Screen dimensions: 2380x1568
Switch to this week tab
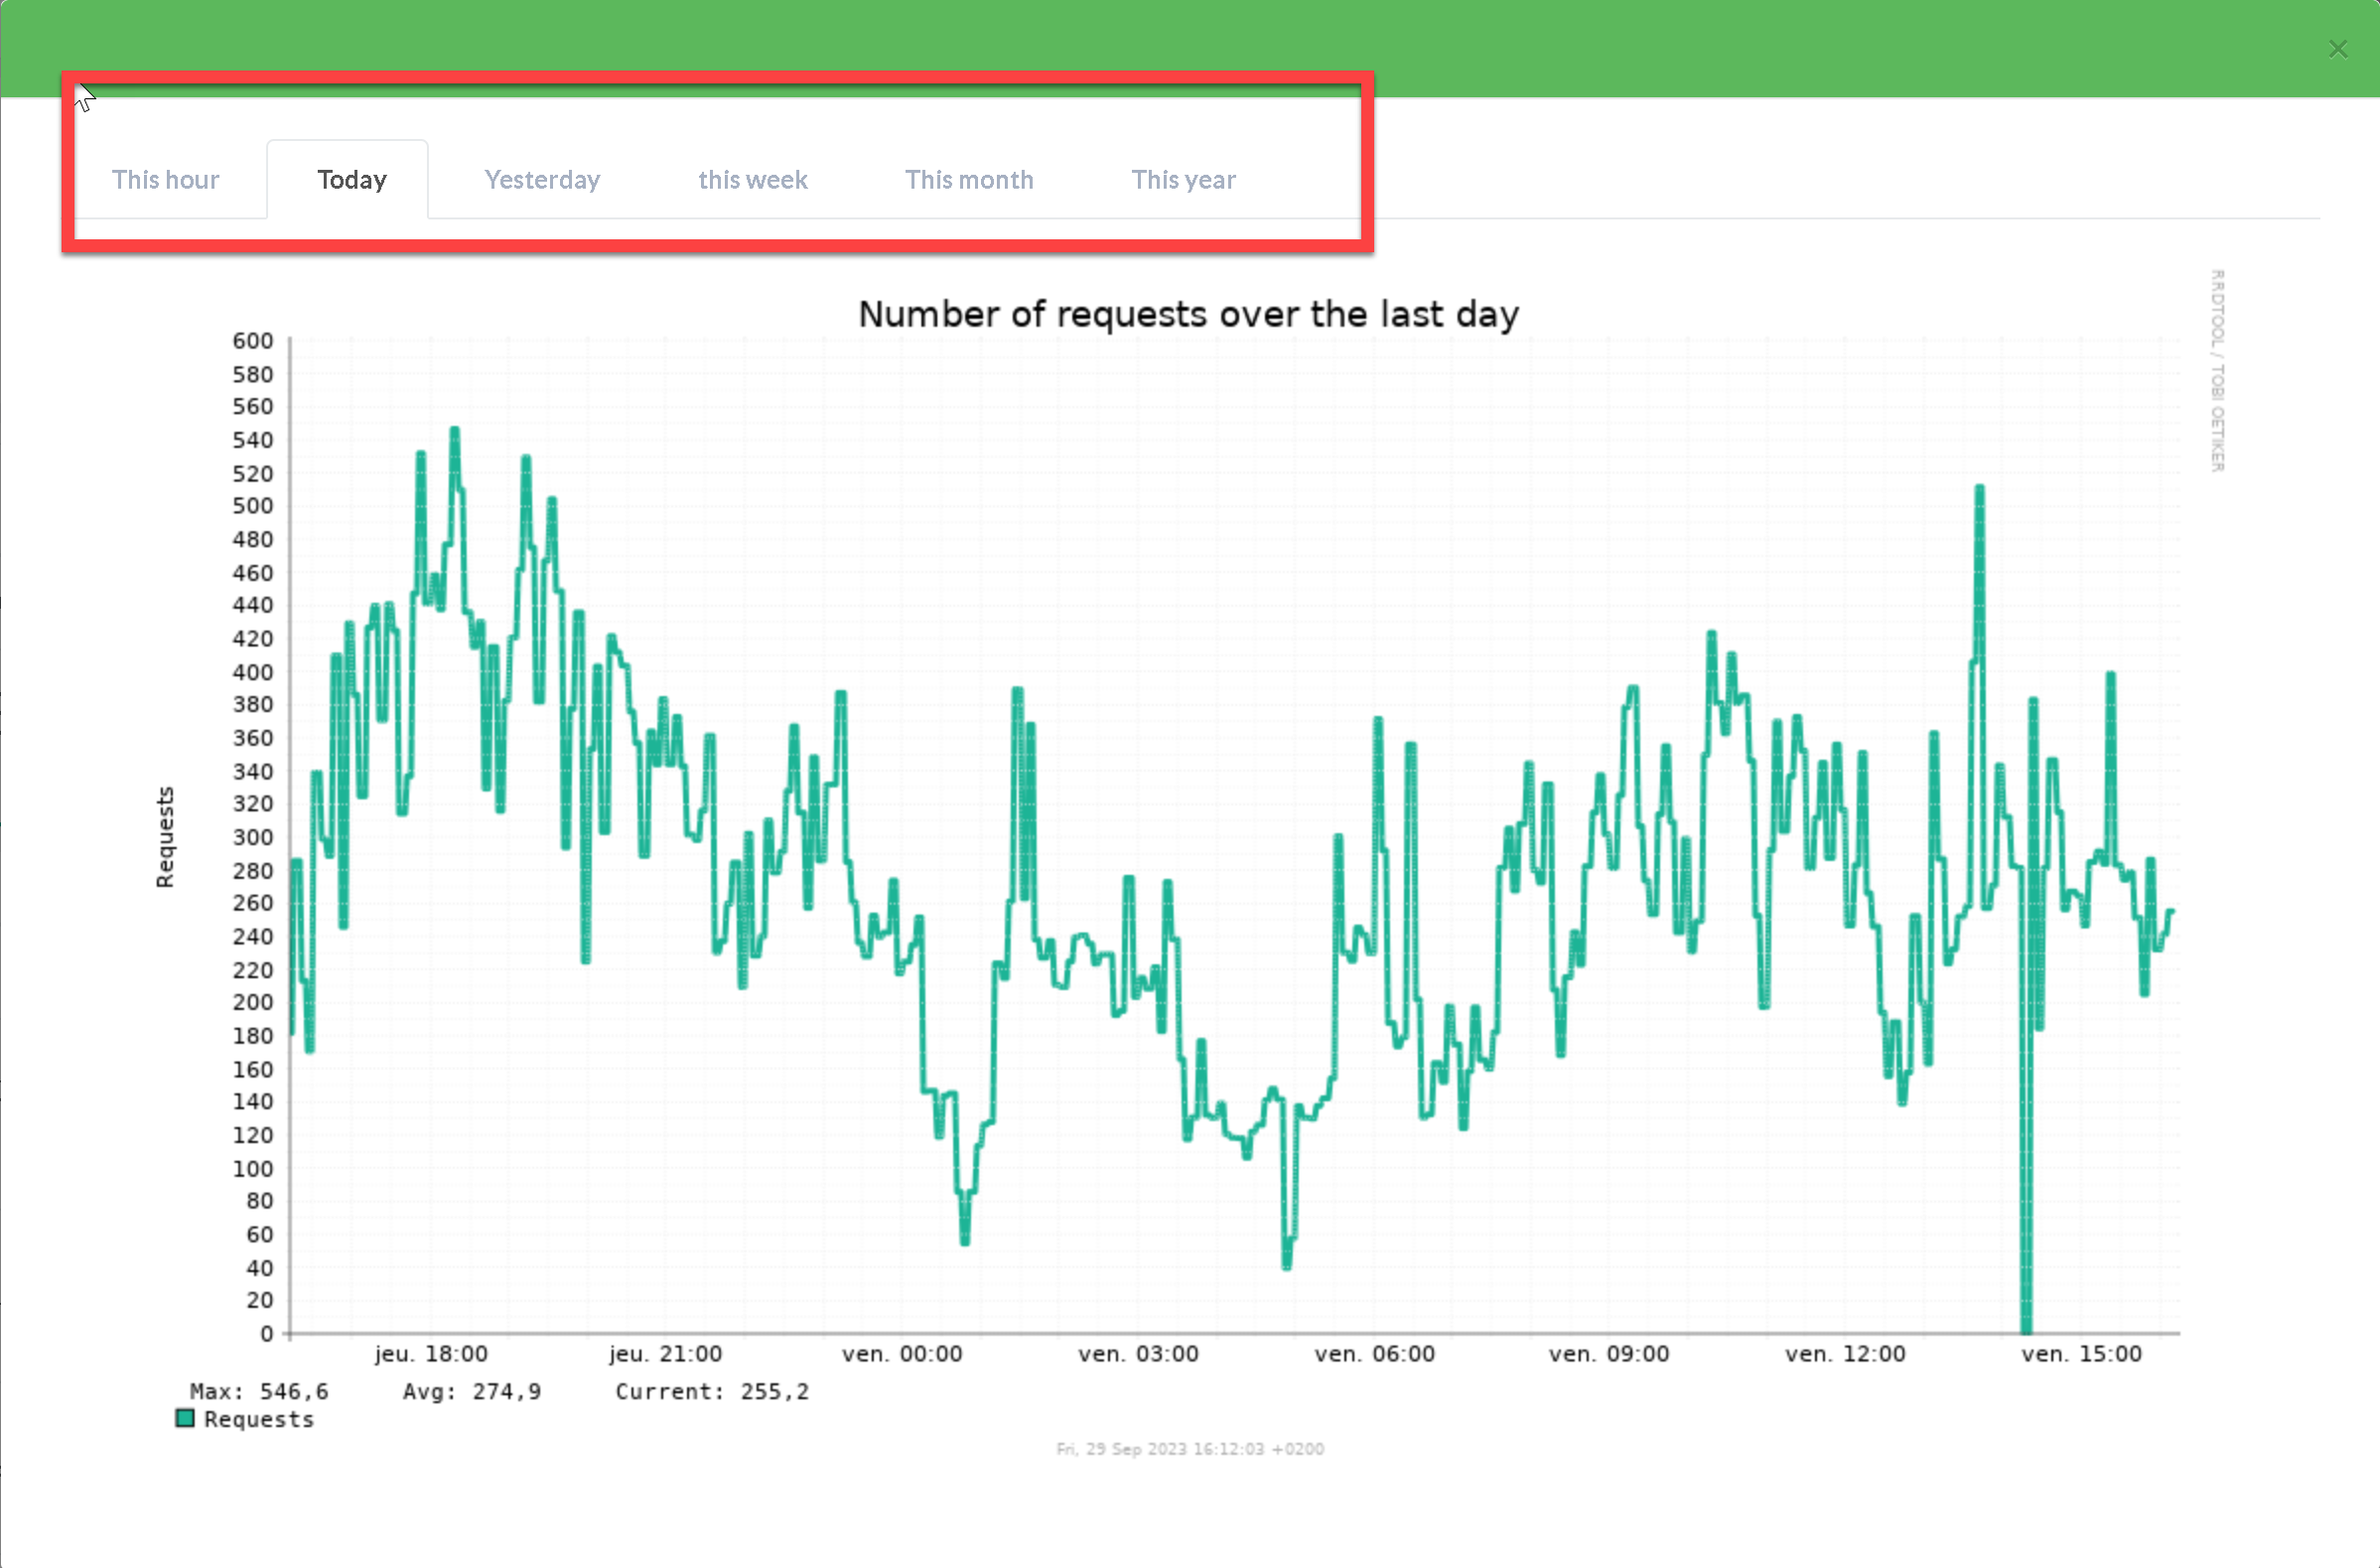coord(752,180)
